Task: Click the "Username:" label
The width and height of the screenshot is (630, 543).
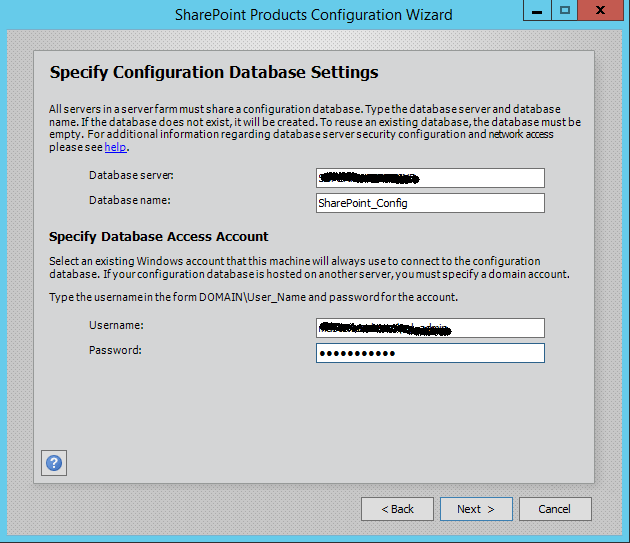Action: tap(116, 326)
